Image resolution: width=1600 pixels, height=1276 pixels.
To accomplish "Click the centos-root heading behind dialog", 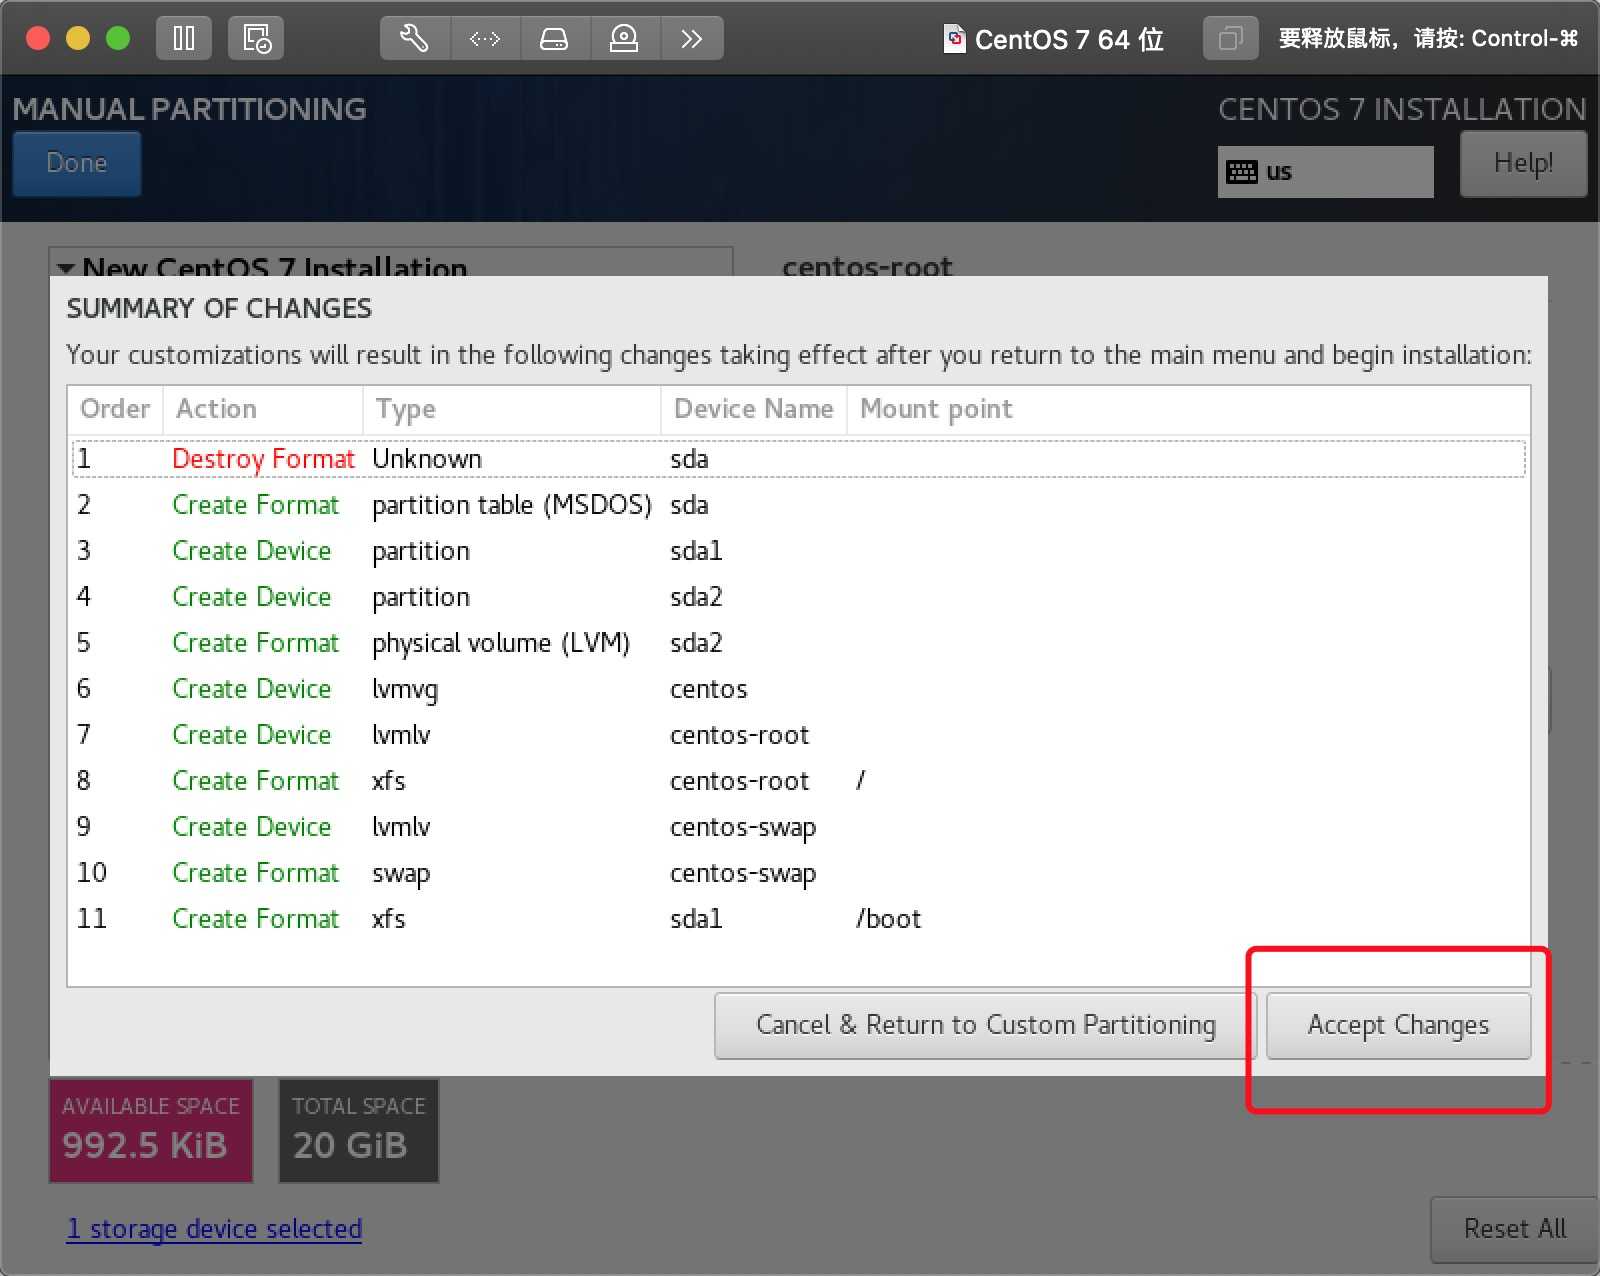I will click(x=867, y=265).
